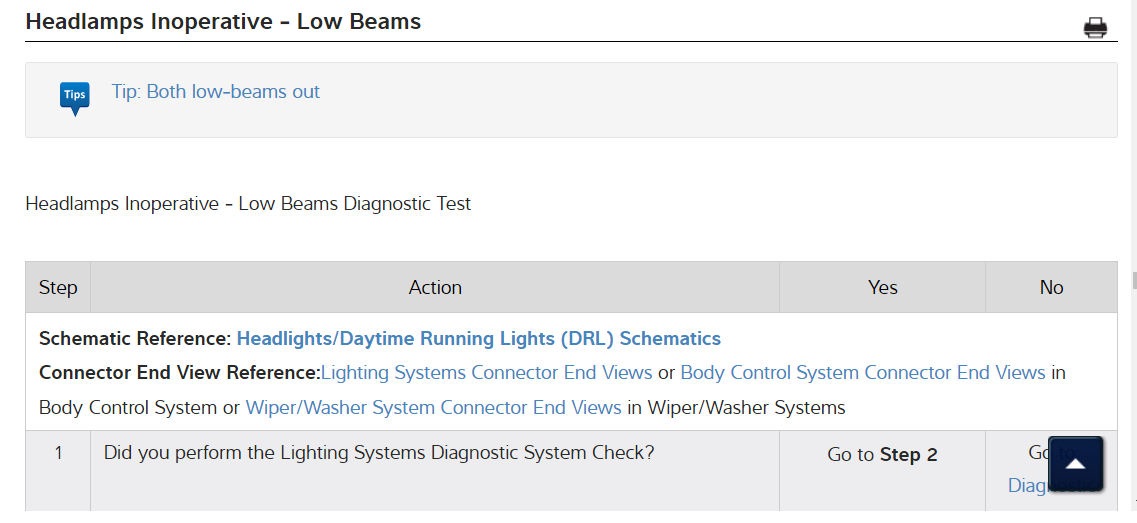
Task: Click the blue Tips speech-bubble icon
Action: (x=74, y=98)
